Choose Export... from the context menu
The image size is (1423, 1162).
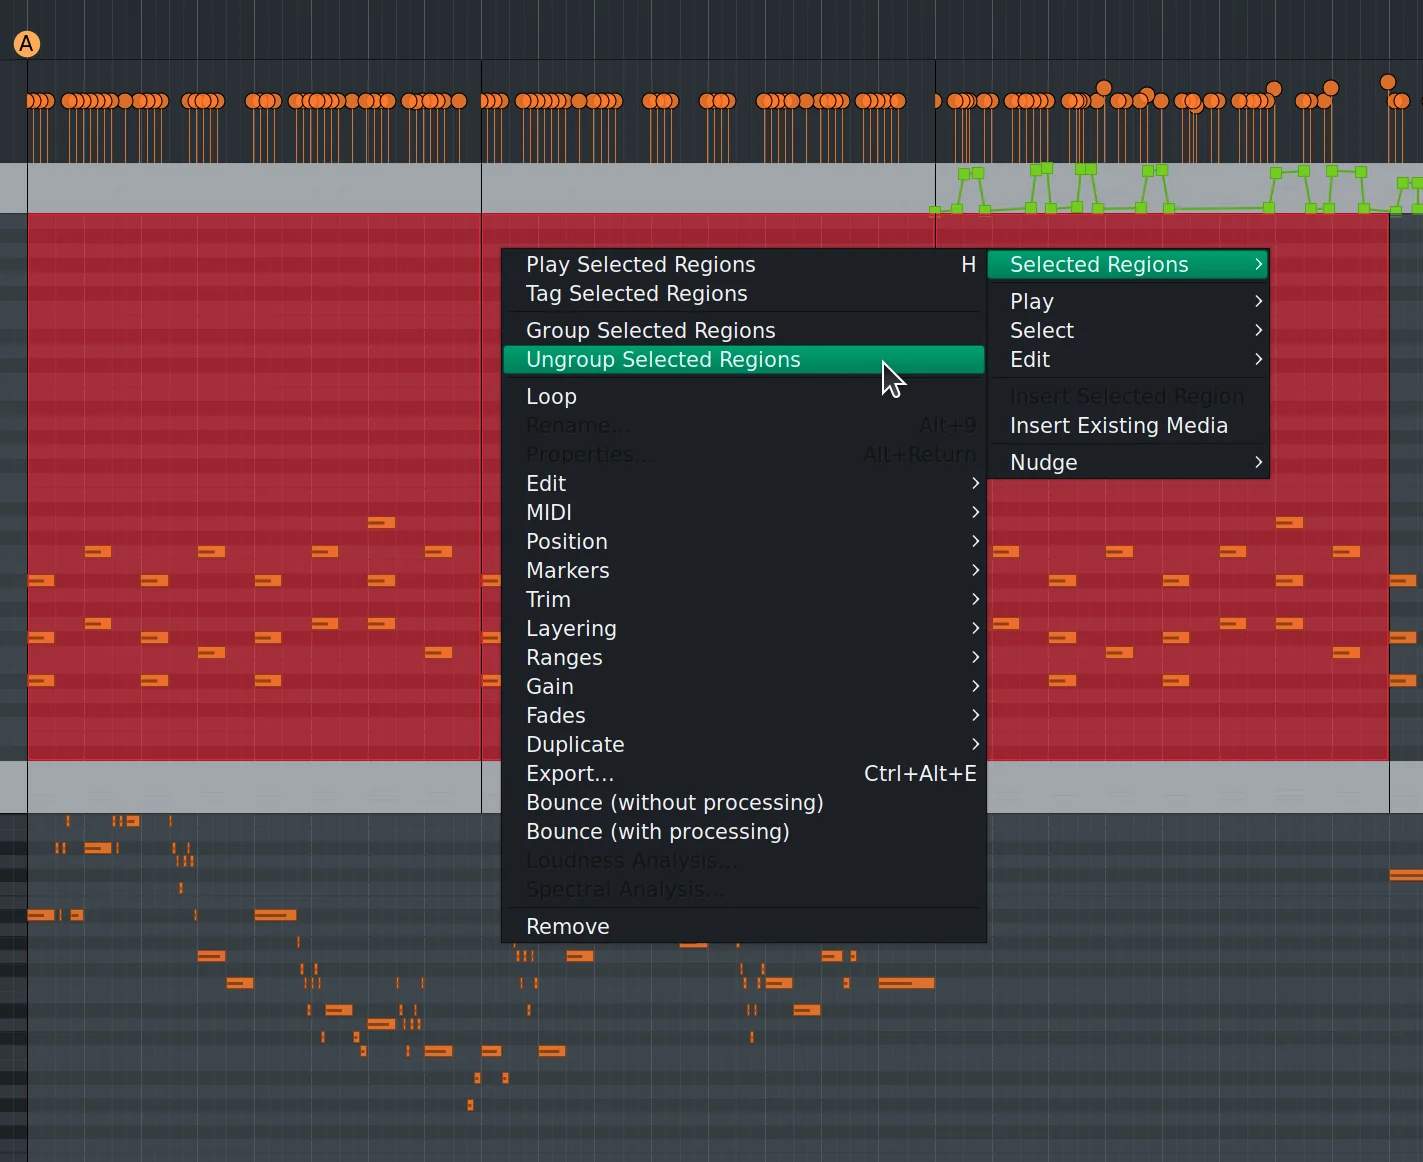[744, 773]
